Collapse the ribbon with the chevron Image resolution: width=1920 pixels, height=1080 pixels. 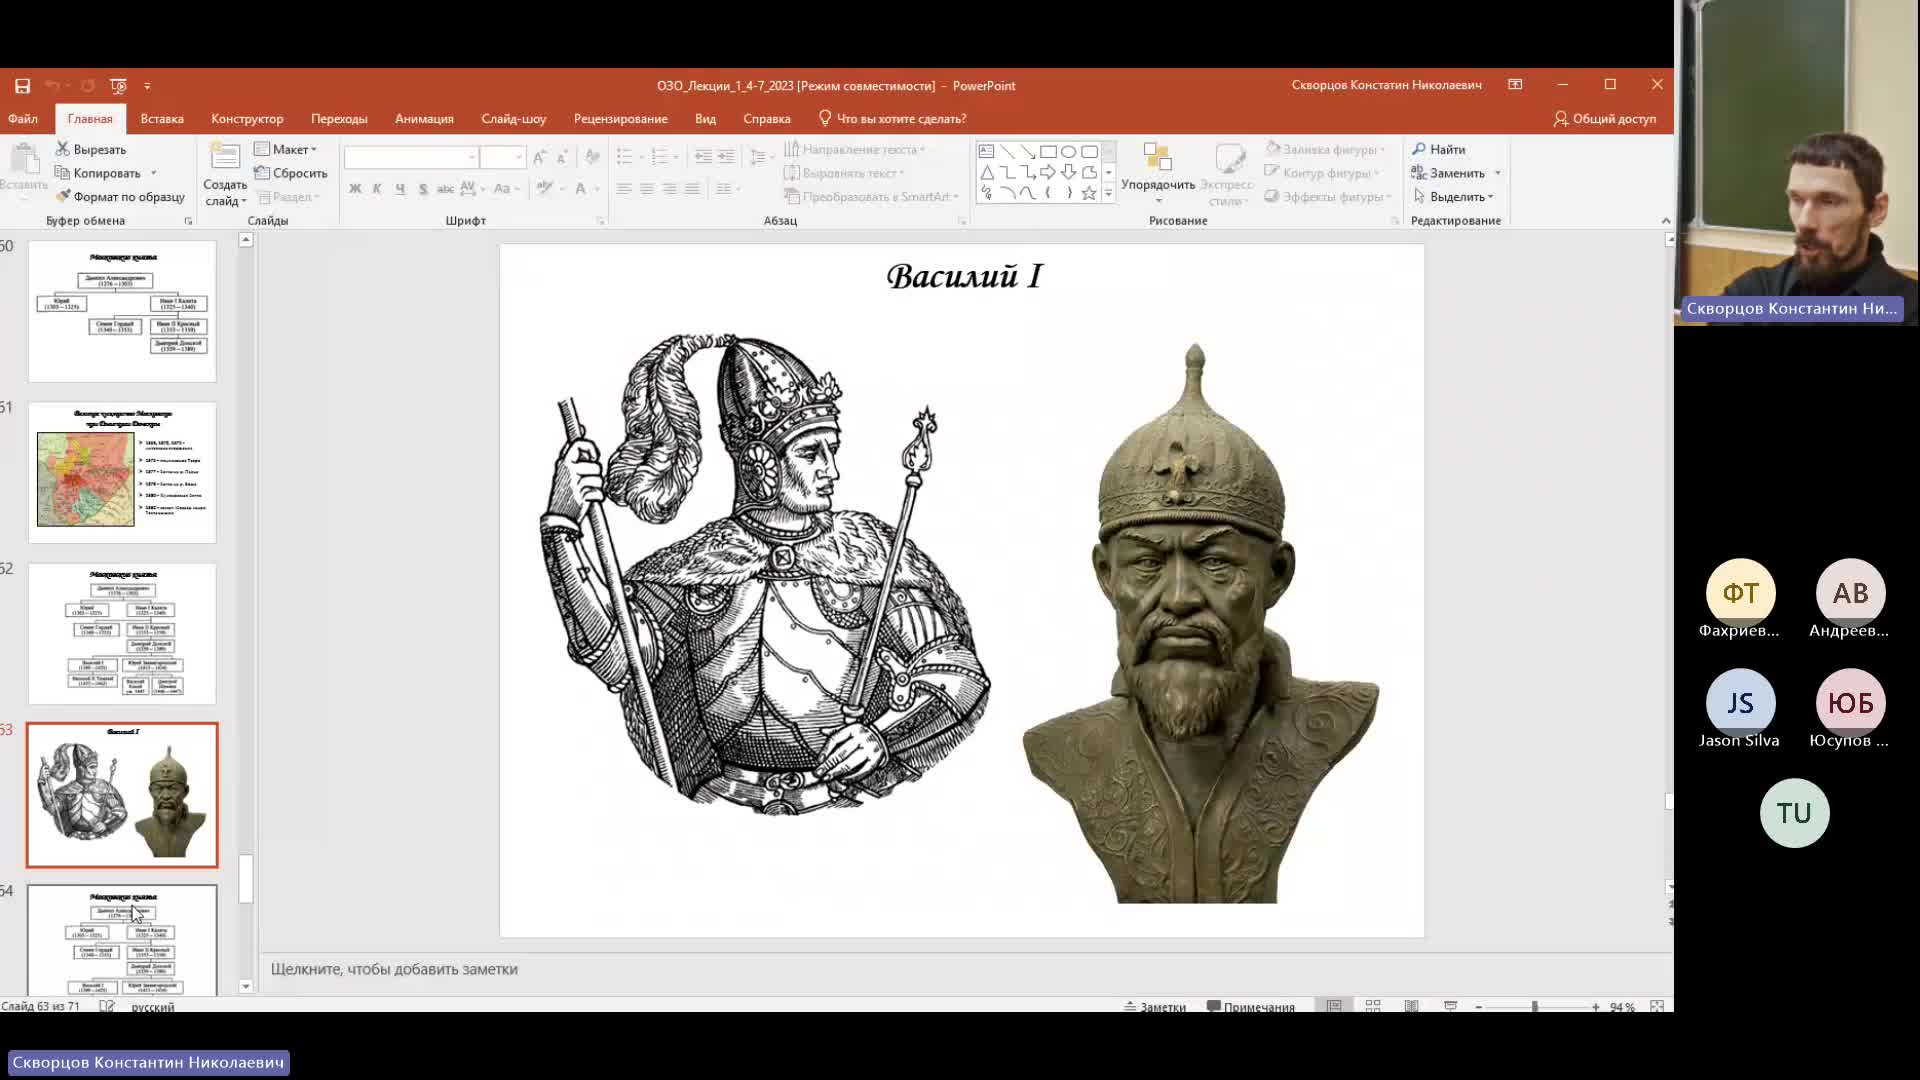(1665, 221)
